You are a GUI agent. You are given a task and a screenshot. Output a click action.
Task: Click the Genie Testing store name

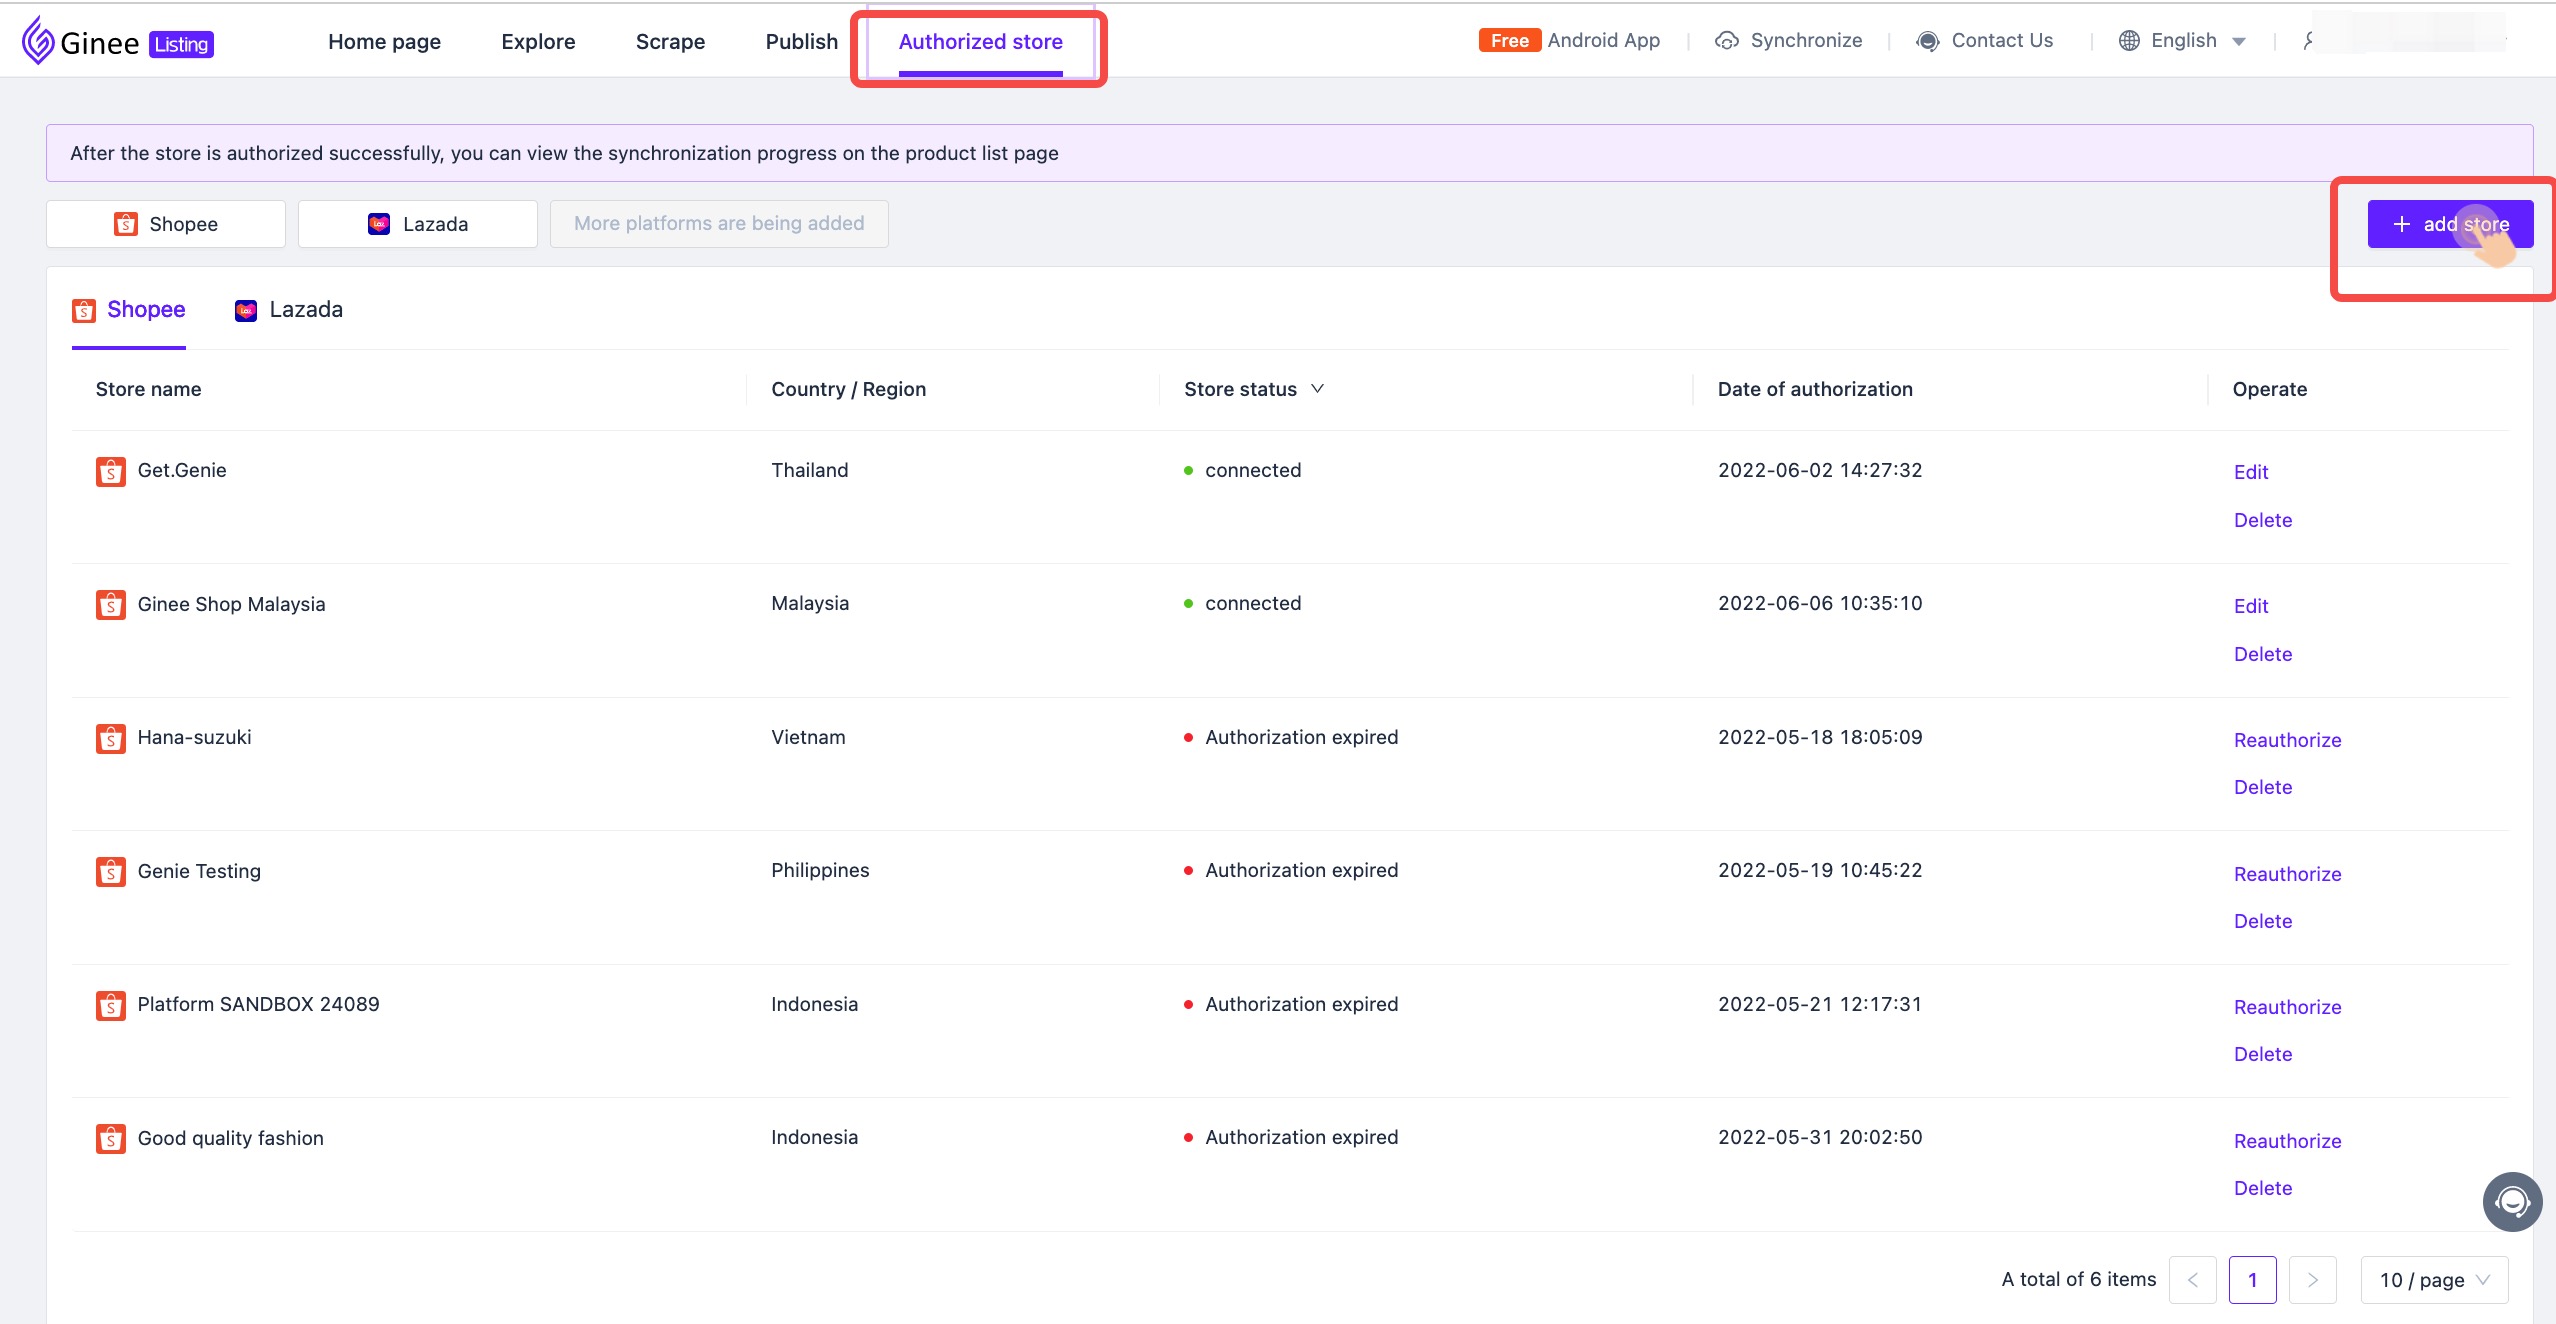click(199, 871)
